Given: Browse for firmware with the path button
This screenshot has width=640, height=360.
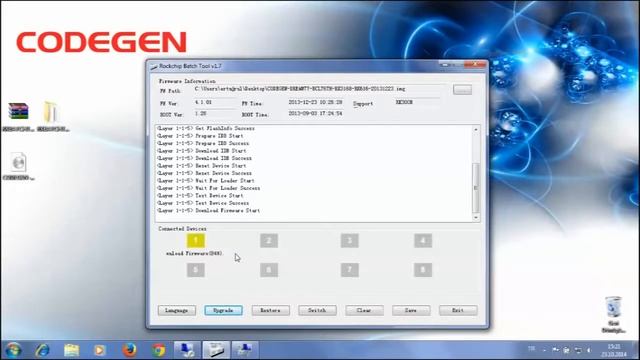Looking at the screenshot, I should coord(462,90).
